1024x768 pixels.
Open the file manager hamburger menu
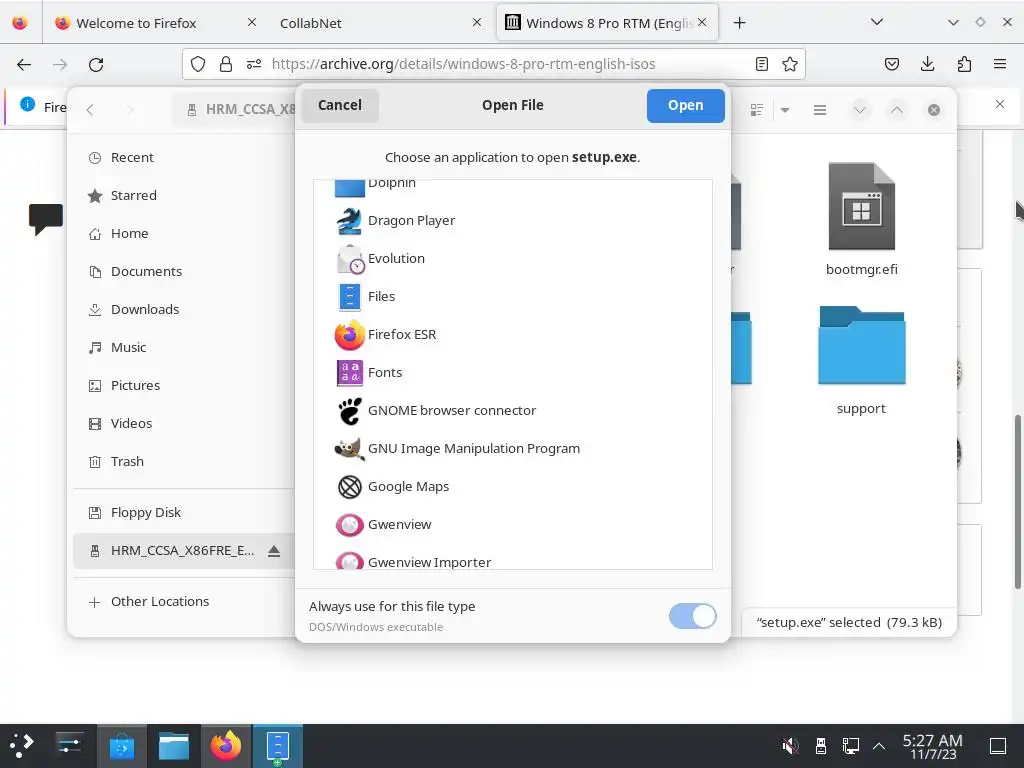(x=820, y=110)
